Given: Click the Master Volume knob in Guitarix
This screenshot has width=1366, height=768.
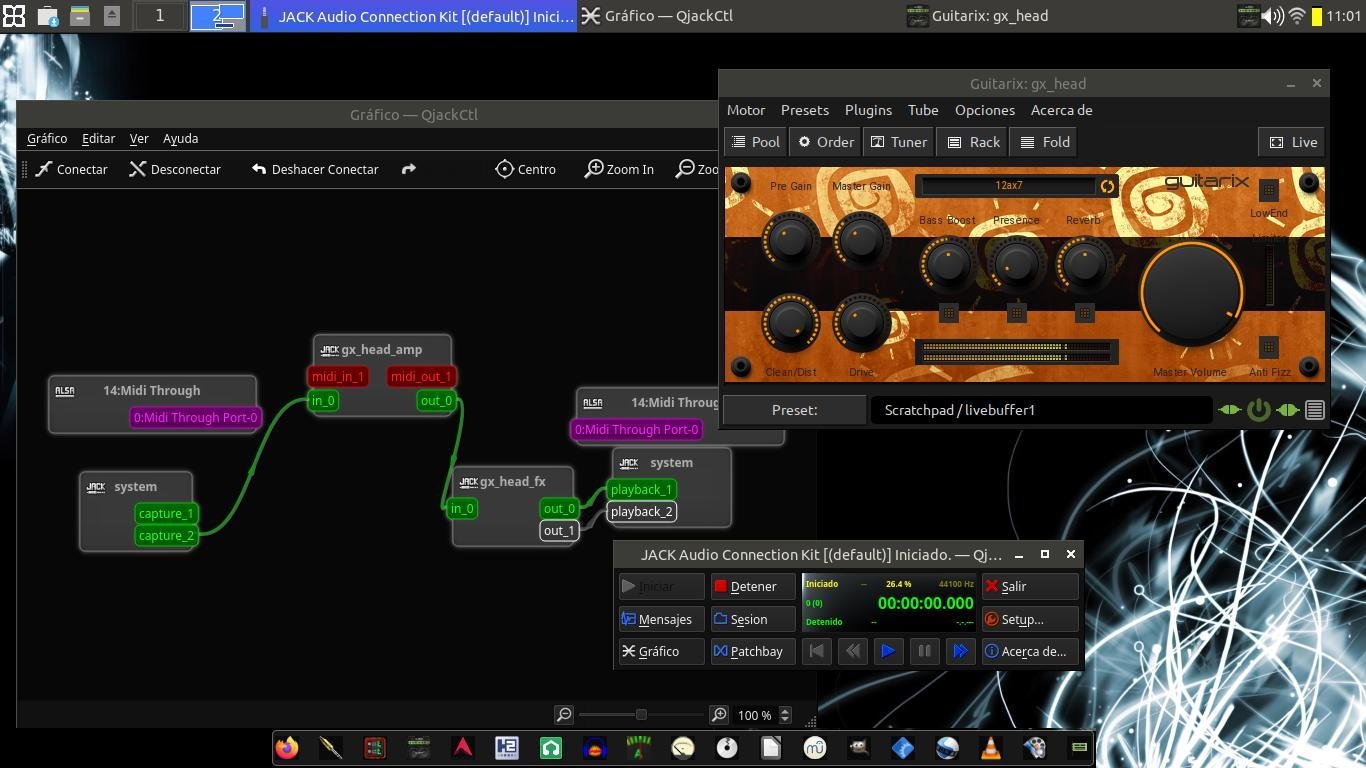Looking at the screenshot, I should [x=1191, y=292].
